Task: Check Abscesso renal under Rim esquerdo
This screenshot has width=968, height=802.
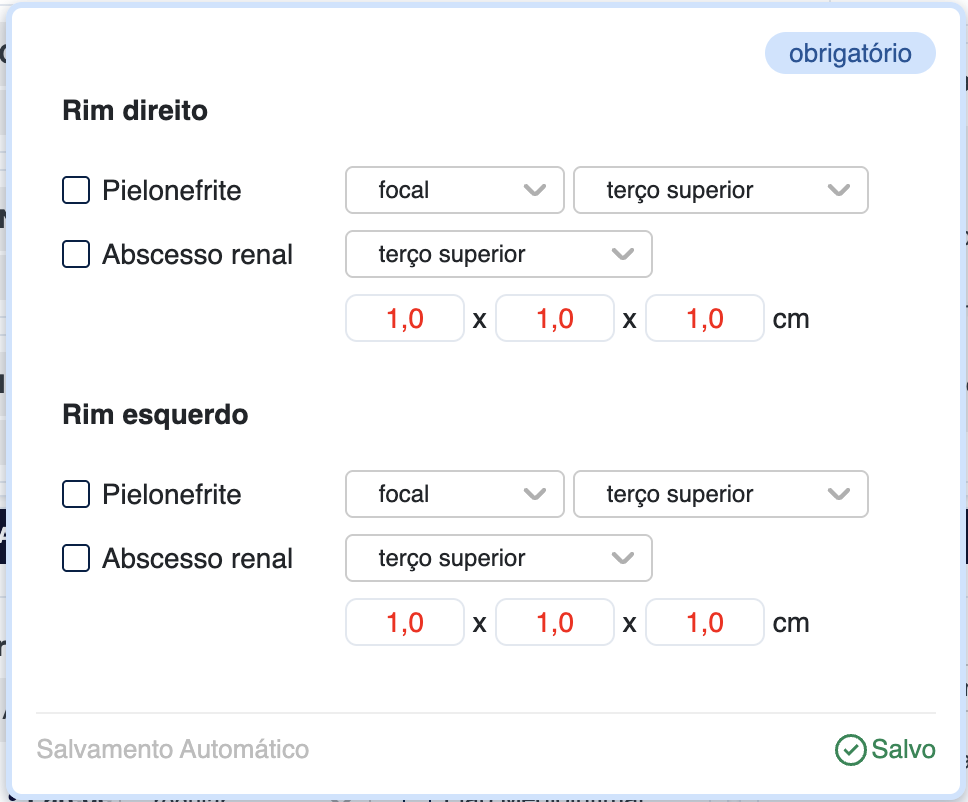Action: point(76,558)
